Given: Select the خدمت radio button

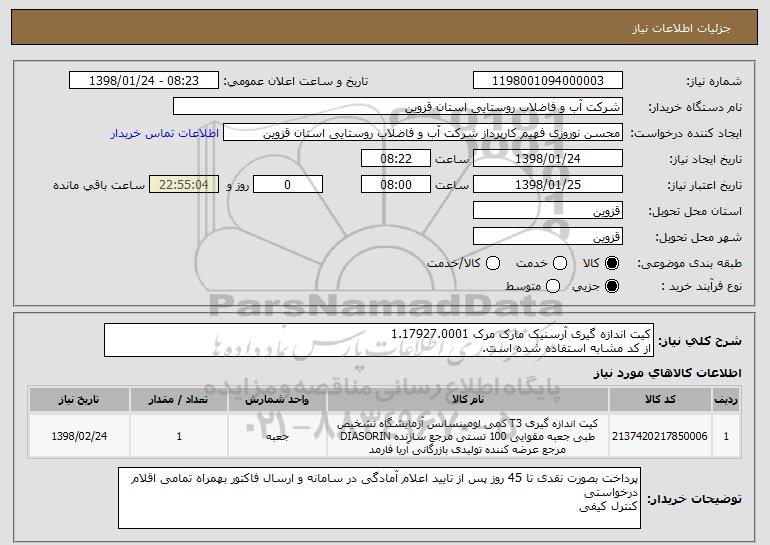Looking at the screenshot, I should (x=560, y=264).
